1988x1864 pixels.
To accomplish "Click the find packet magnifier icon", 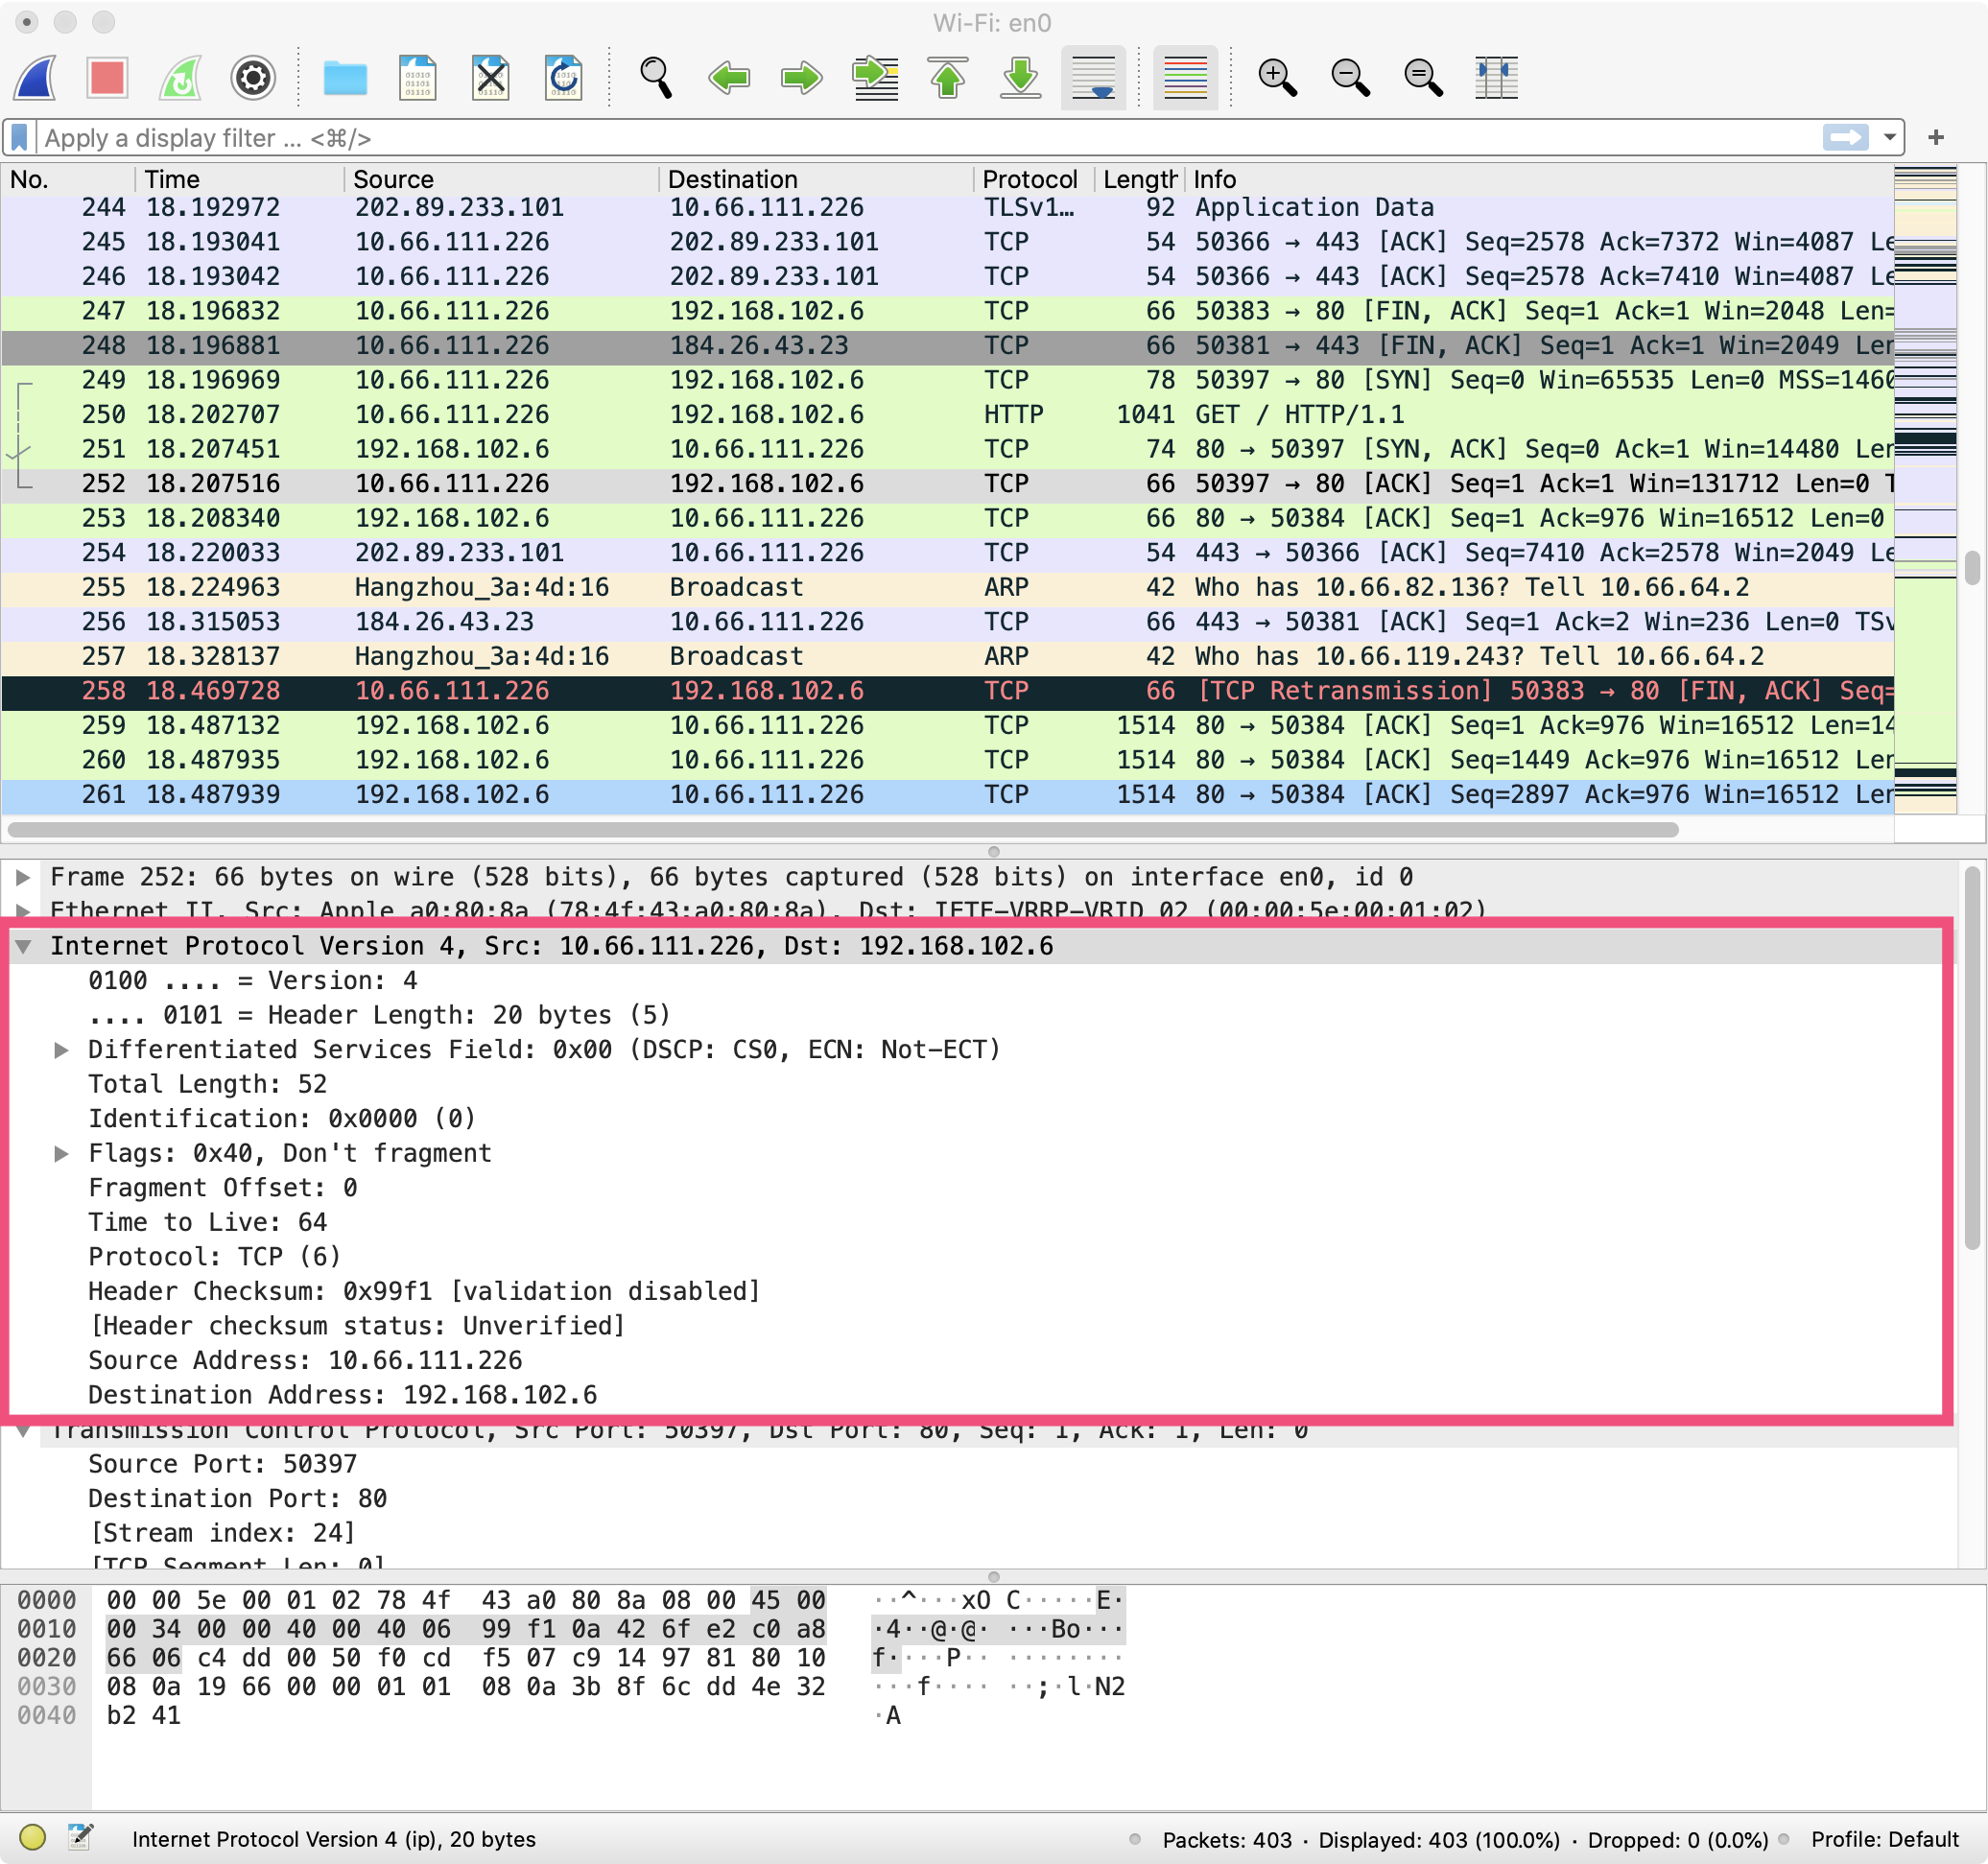I will (x=656, y=77).
